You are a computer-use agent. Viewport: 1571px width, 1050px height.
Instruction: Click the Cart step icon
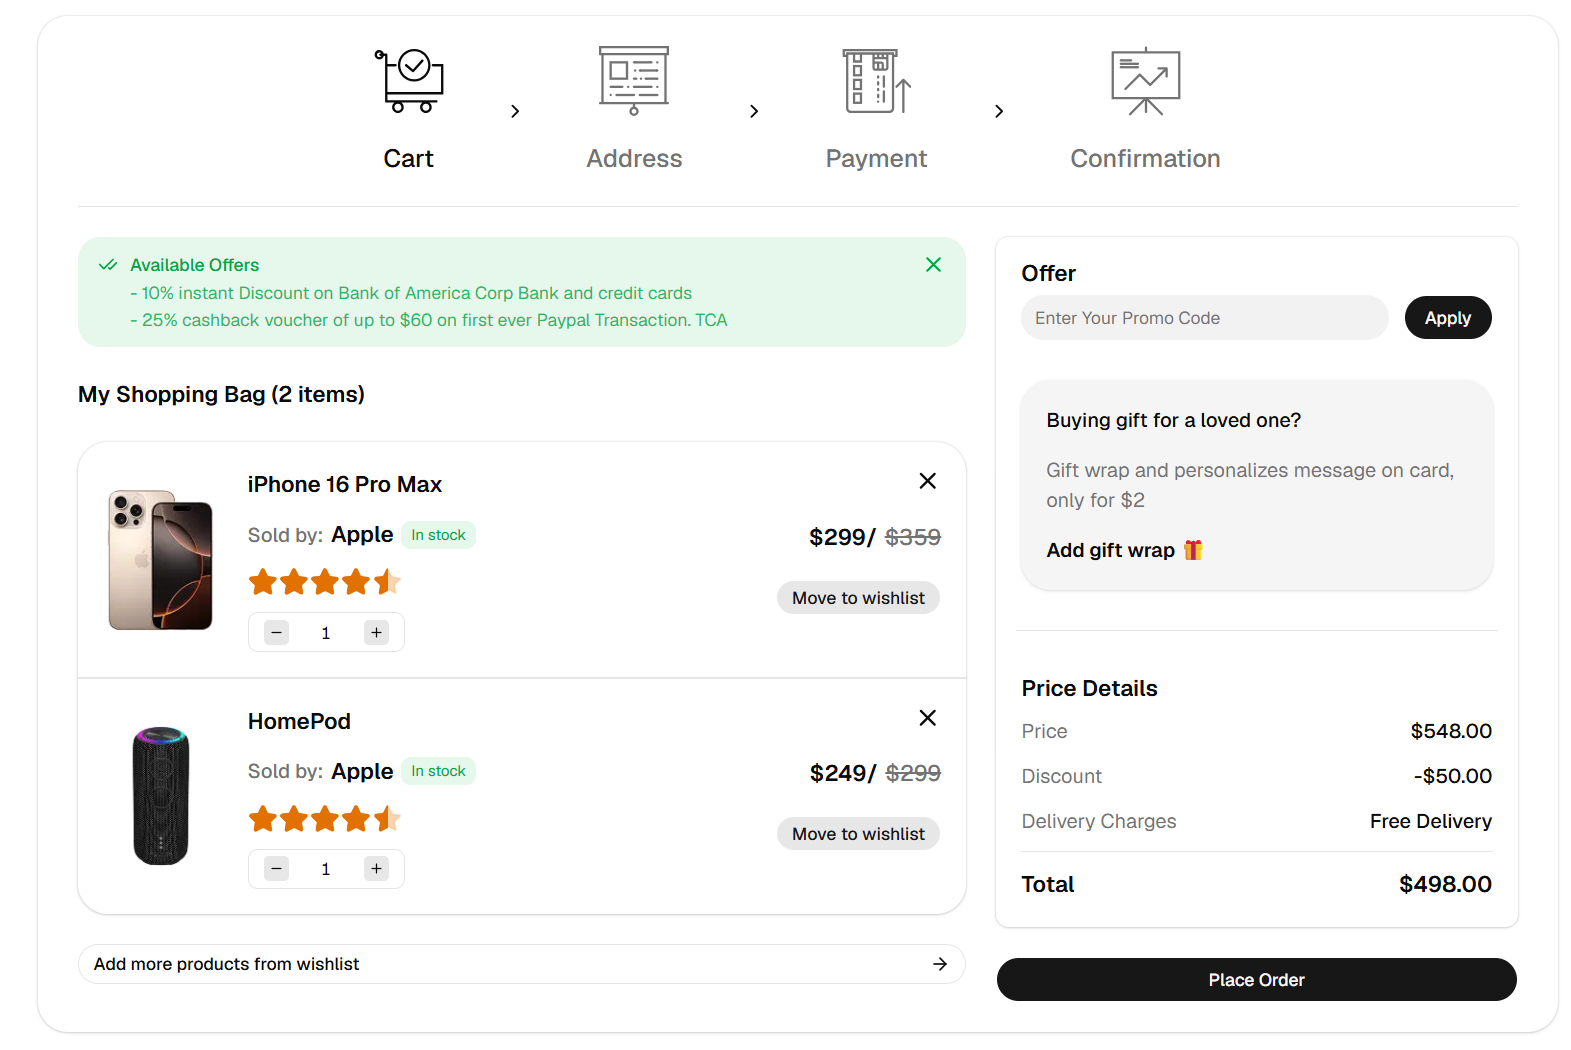[x=409, y=81]
